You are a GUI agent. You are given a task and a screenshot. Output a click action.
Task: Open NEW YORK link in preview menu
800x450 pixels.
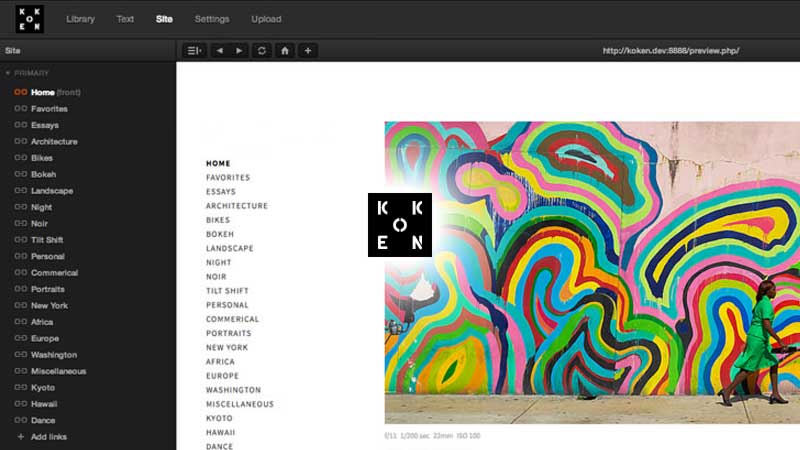(227, 347)
